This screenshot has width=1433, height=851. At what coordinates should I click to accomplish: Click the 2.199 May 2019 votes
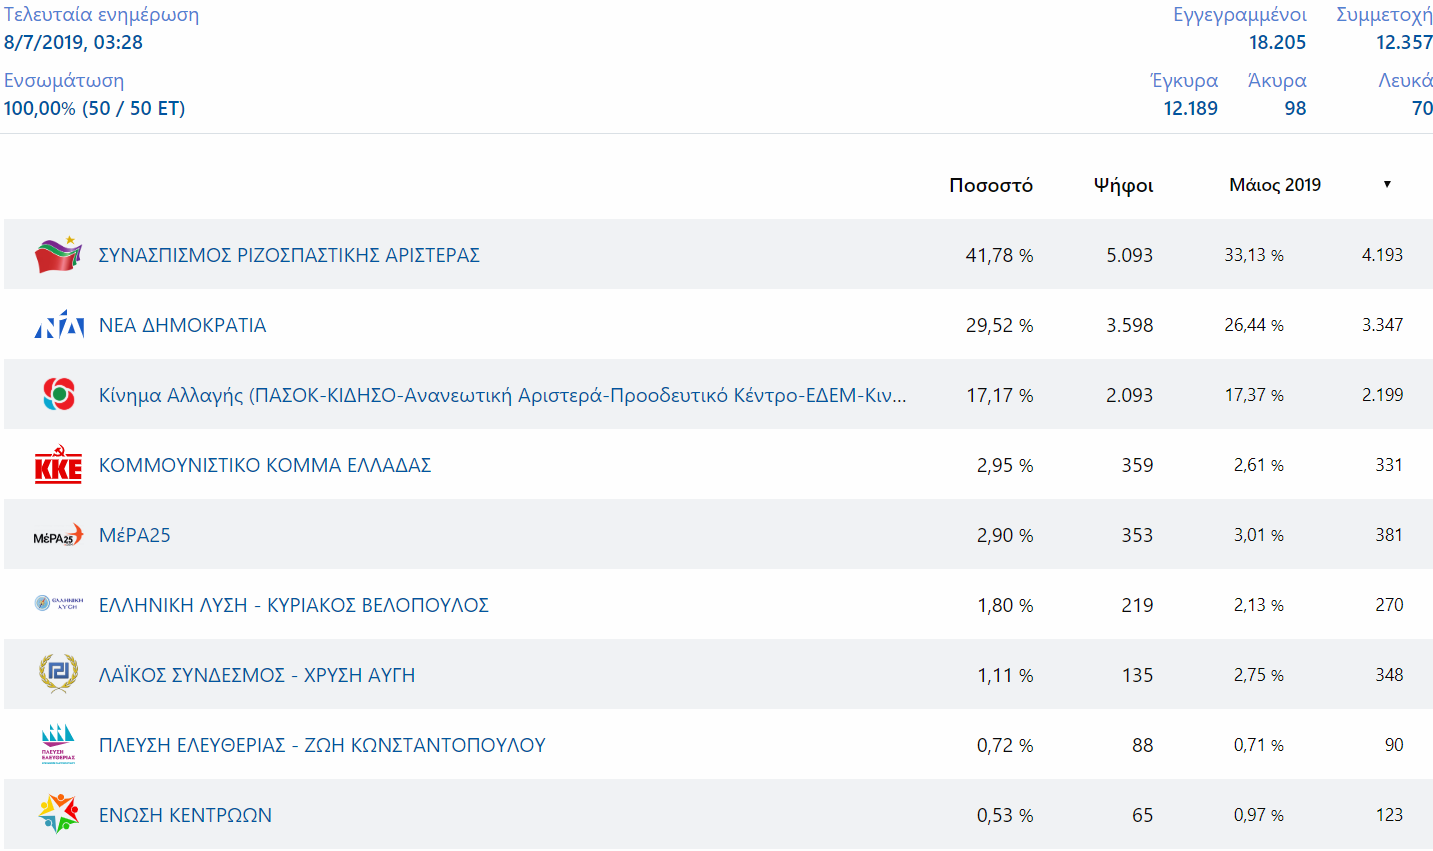click(1382, 395)
